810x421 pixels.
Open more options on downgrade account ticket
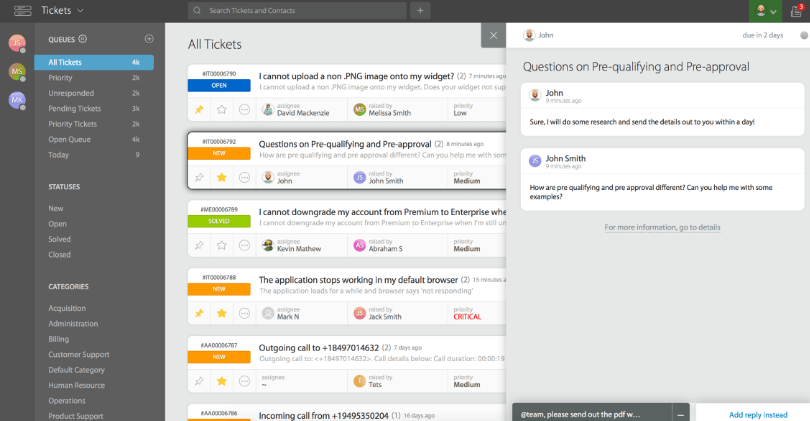(x=244, y=245)
